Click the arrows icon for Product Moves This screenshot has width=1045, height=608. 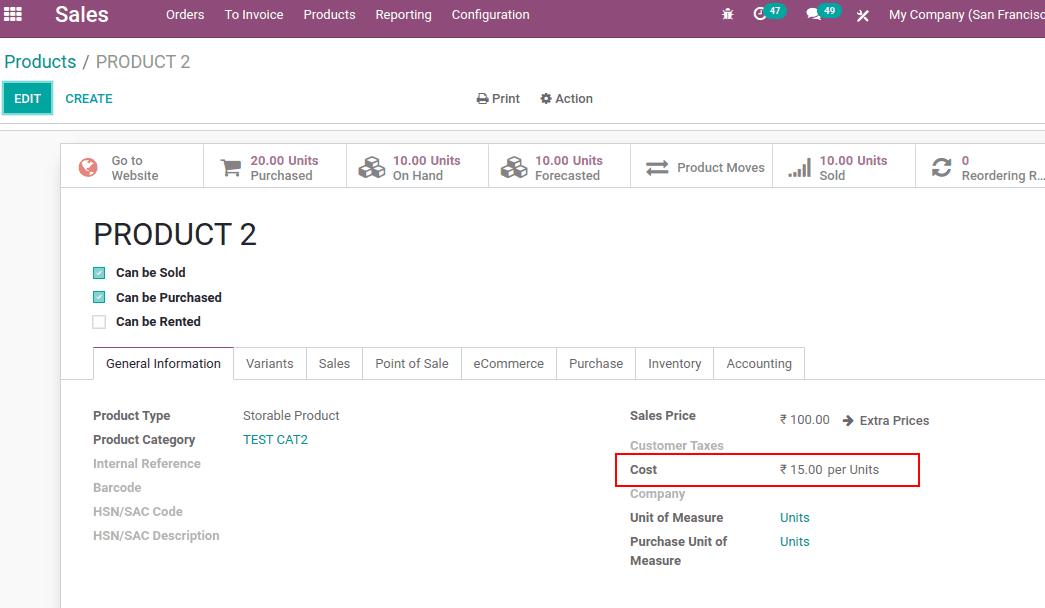click(657, 167)
